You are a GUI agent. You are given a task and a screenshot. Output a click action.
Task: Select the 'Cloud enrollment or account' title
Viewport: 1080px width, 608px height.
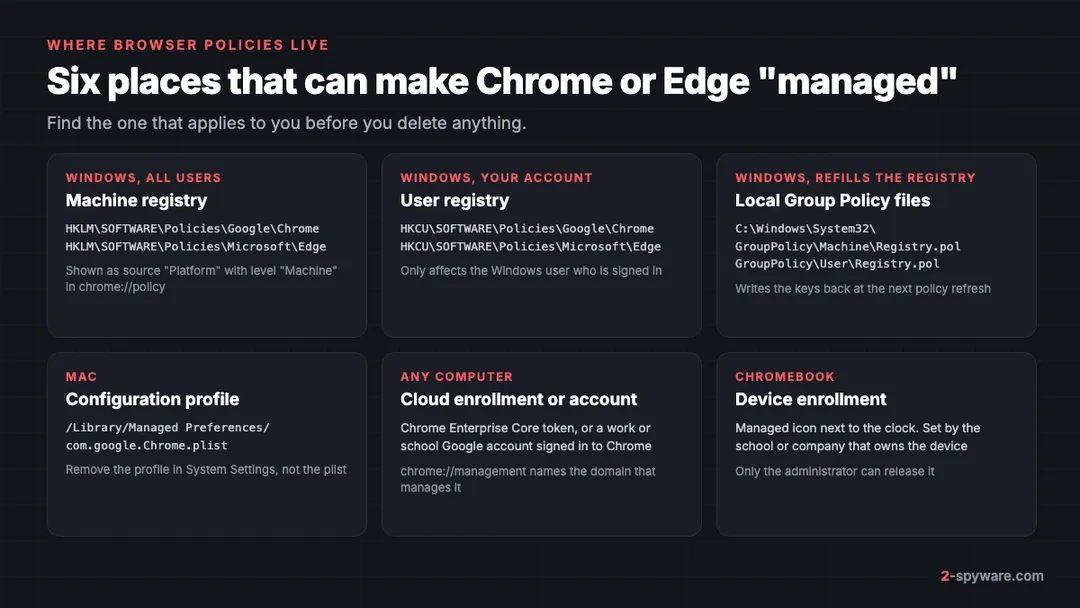(519, 399)
